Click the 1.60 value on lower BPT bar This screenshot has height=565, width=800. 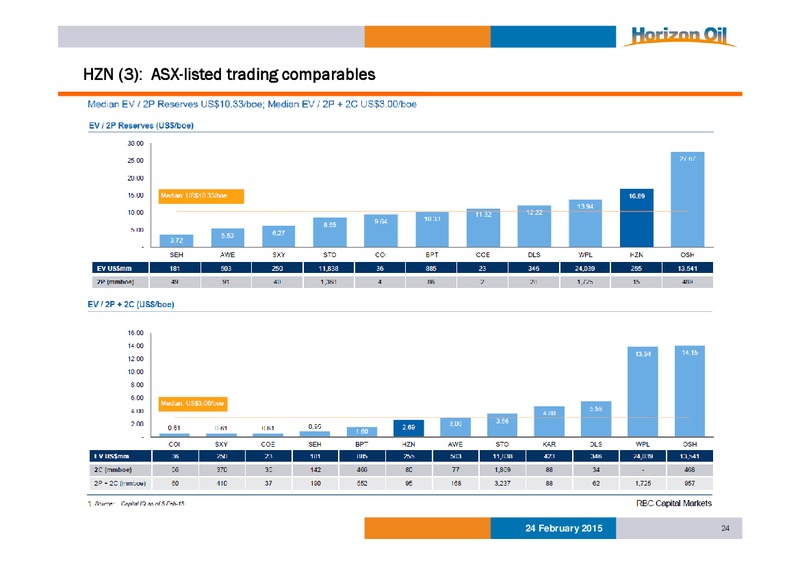point(362,431)
